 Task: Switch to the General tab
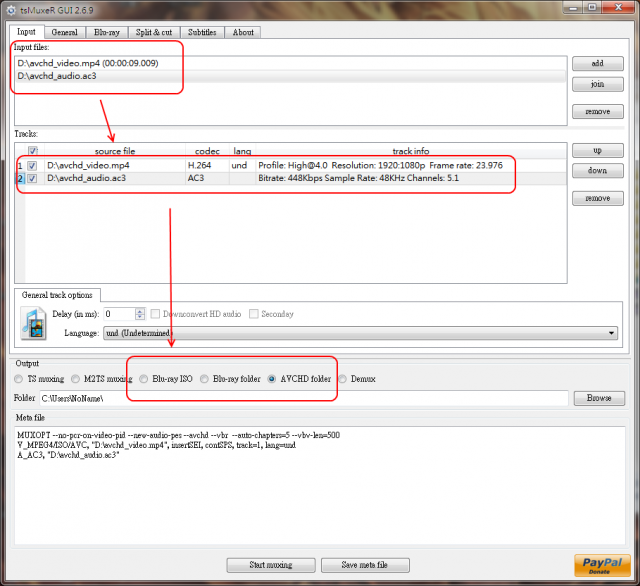point(64,32)
